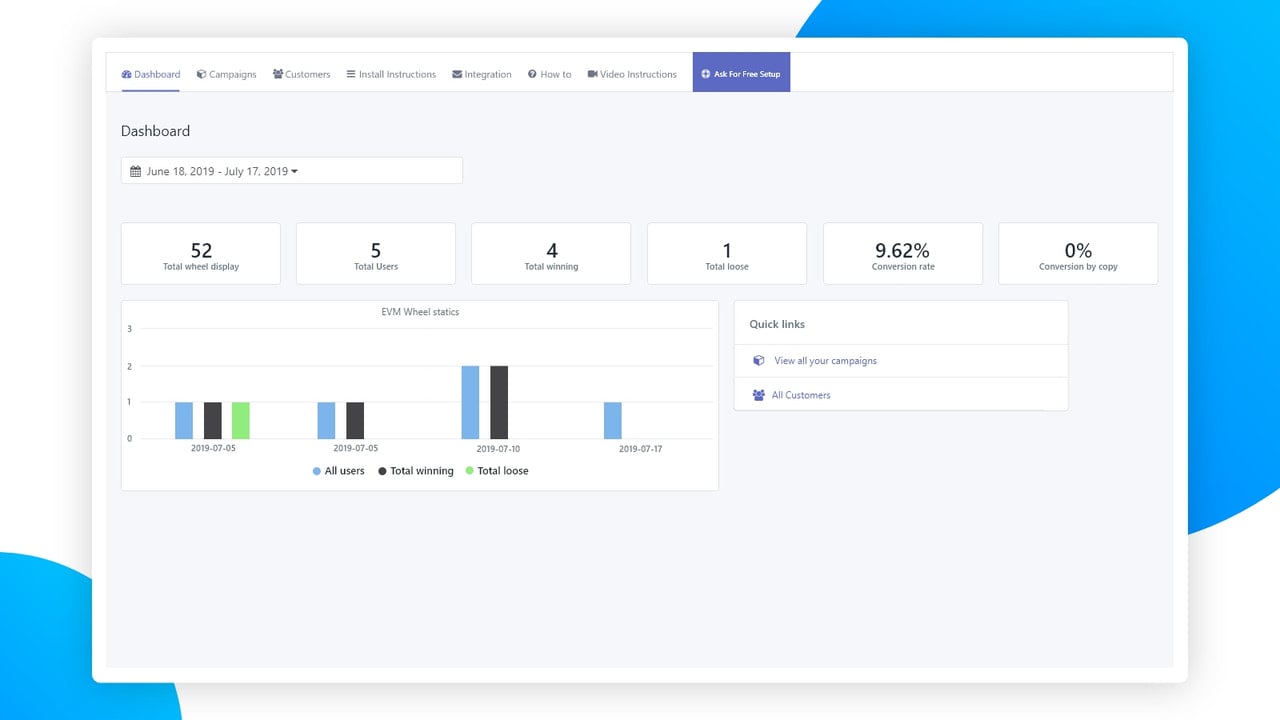Click the Customers people icon
Screen dimensions: 1280x720
tap(278, 74)
